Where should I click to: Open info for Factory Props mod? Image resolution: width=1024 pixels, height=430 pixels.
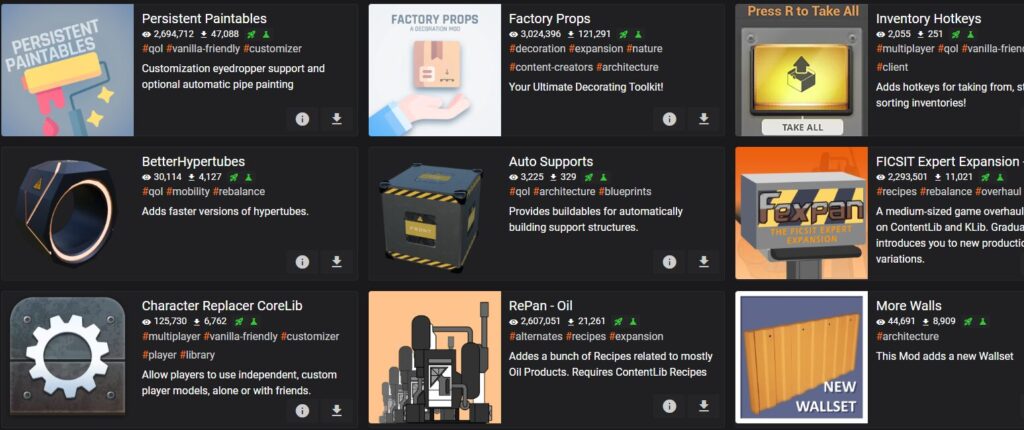coord(669,119)
